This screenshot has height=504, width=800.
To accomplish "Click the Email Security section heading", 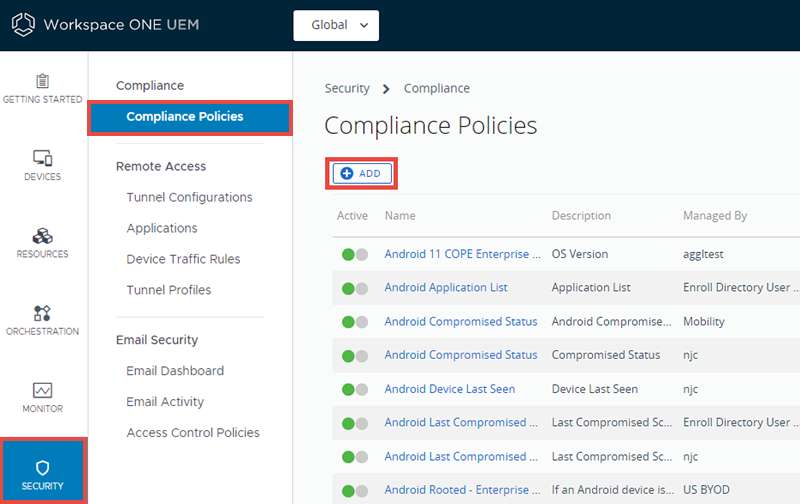I will point(157,340).
